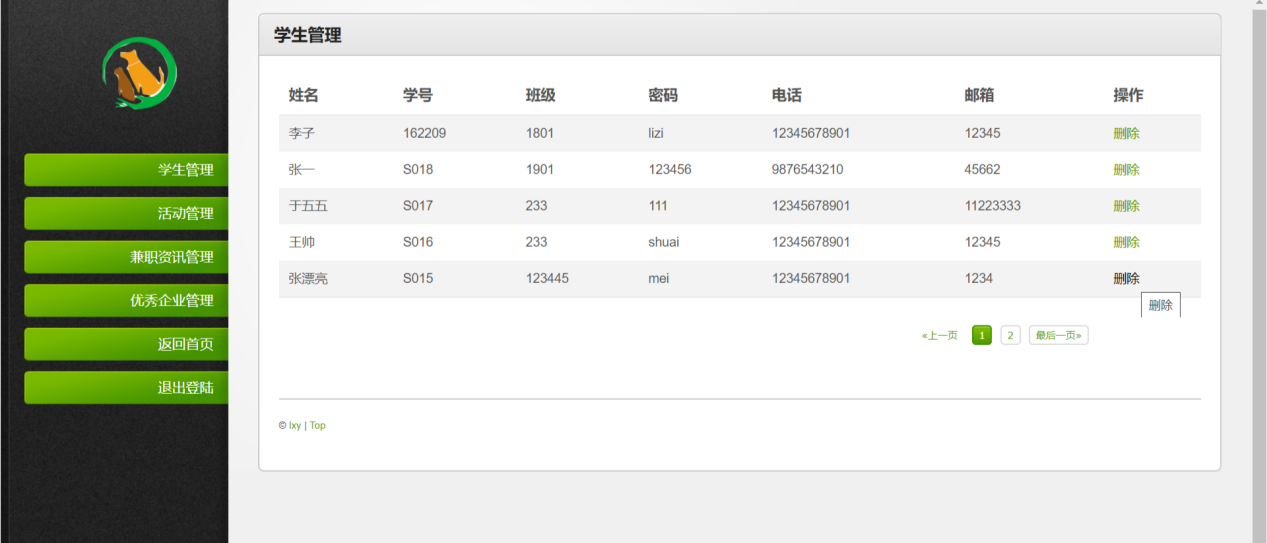Click 删除 for student 王帅
Screen dimensions: 1267x543
1126,242
